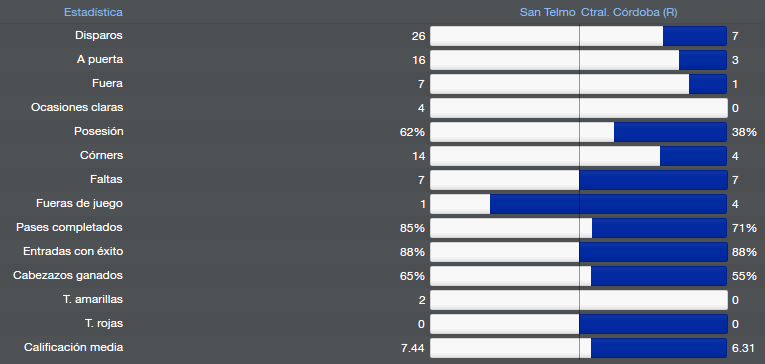The image size is (765, 364).
Task: Click the 7.44 average rating value
Action: pos(413,348)
